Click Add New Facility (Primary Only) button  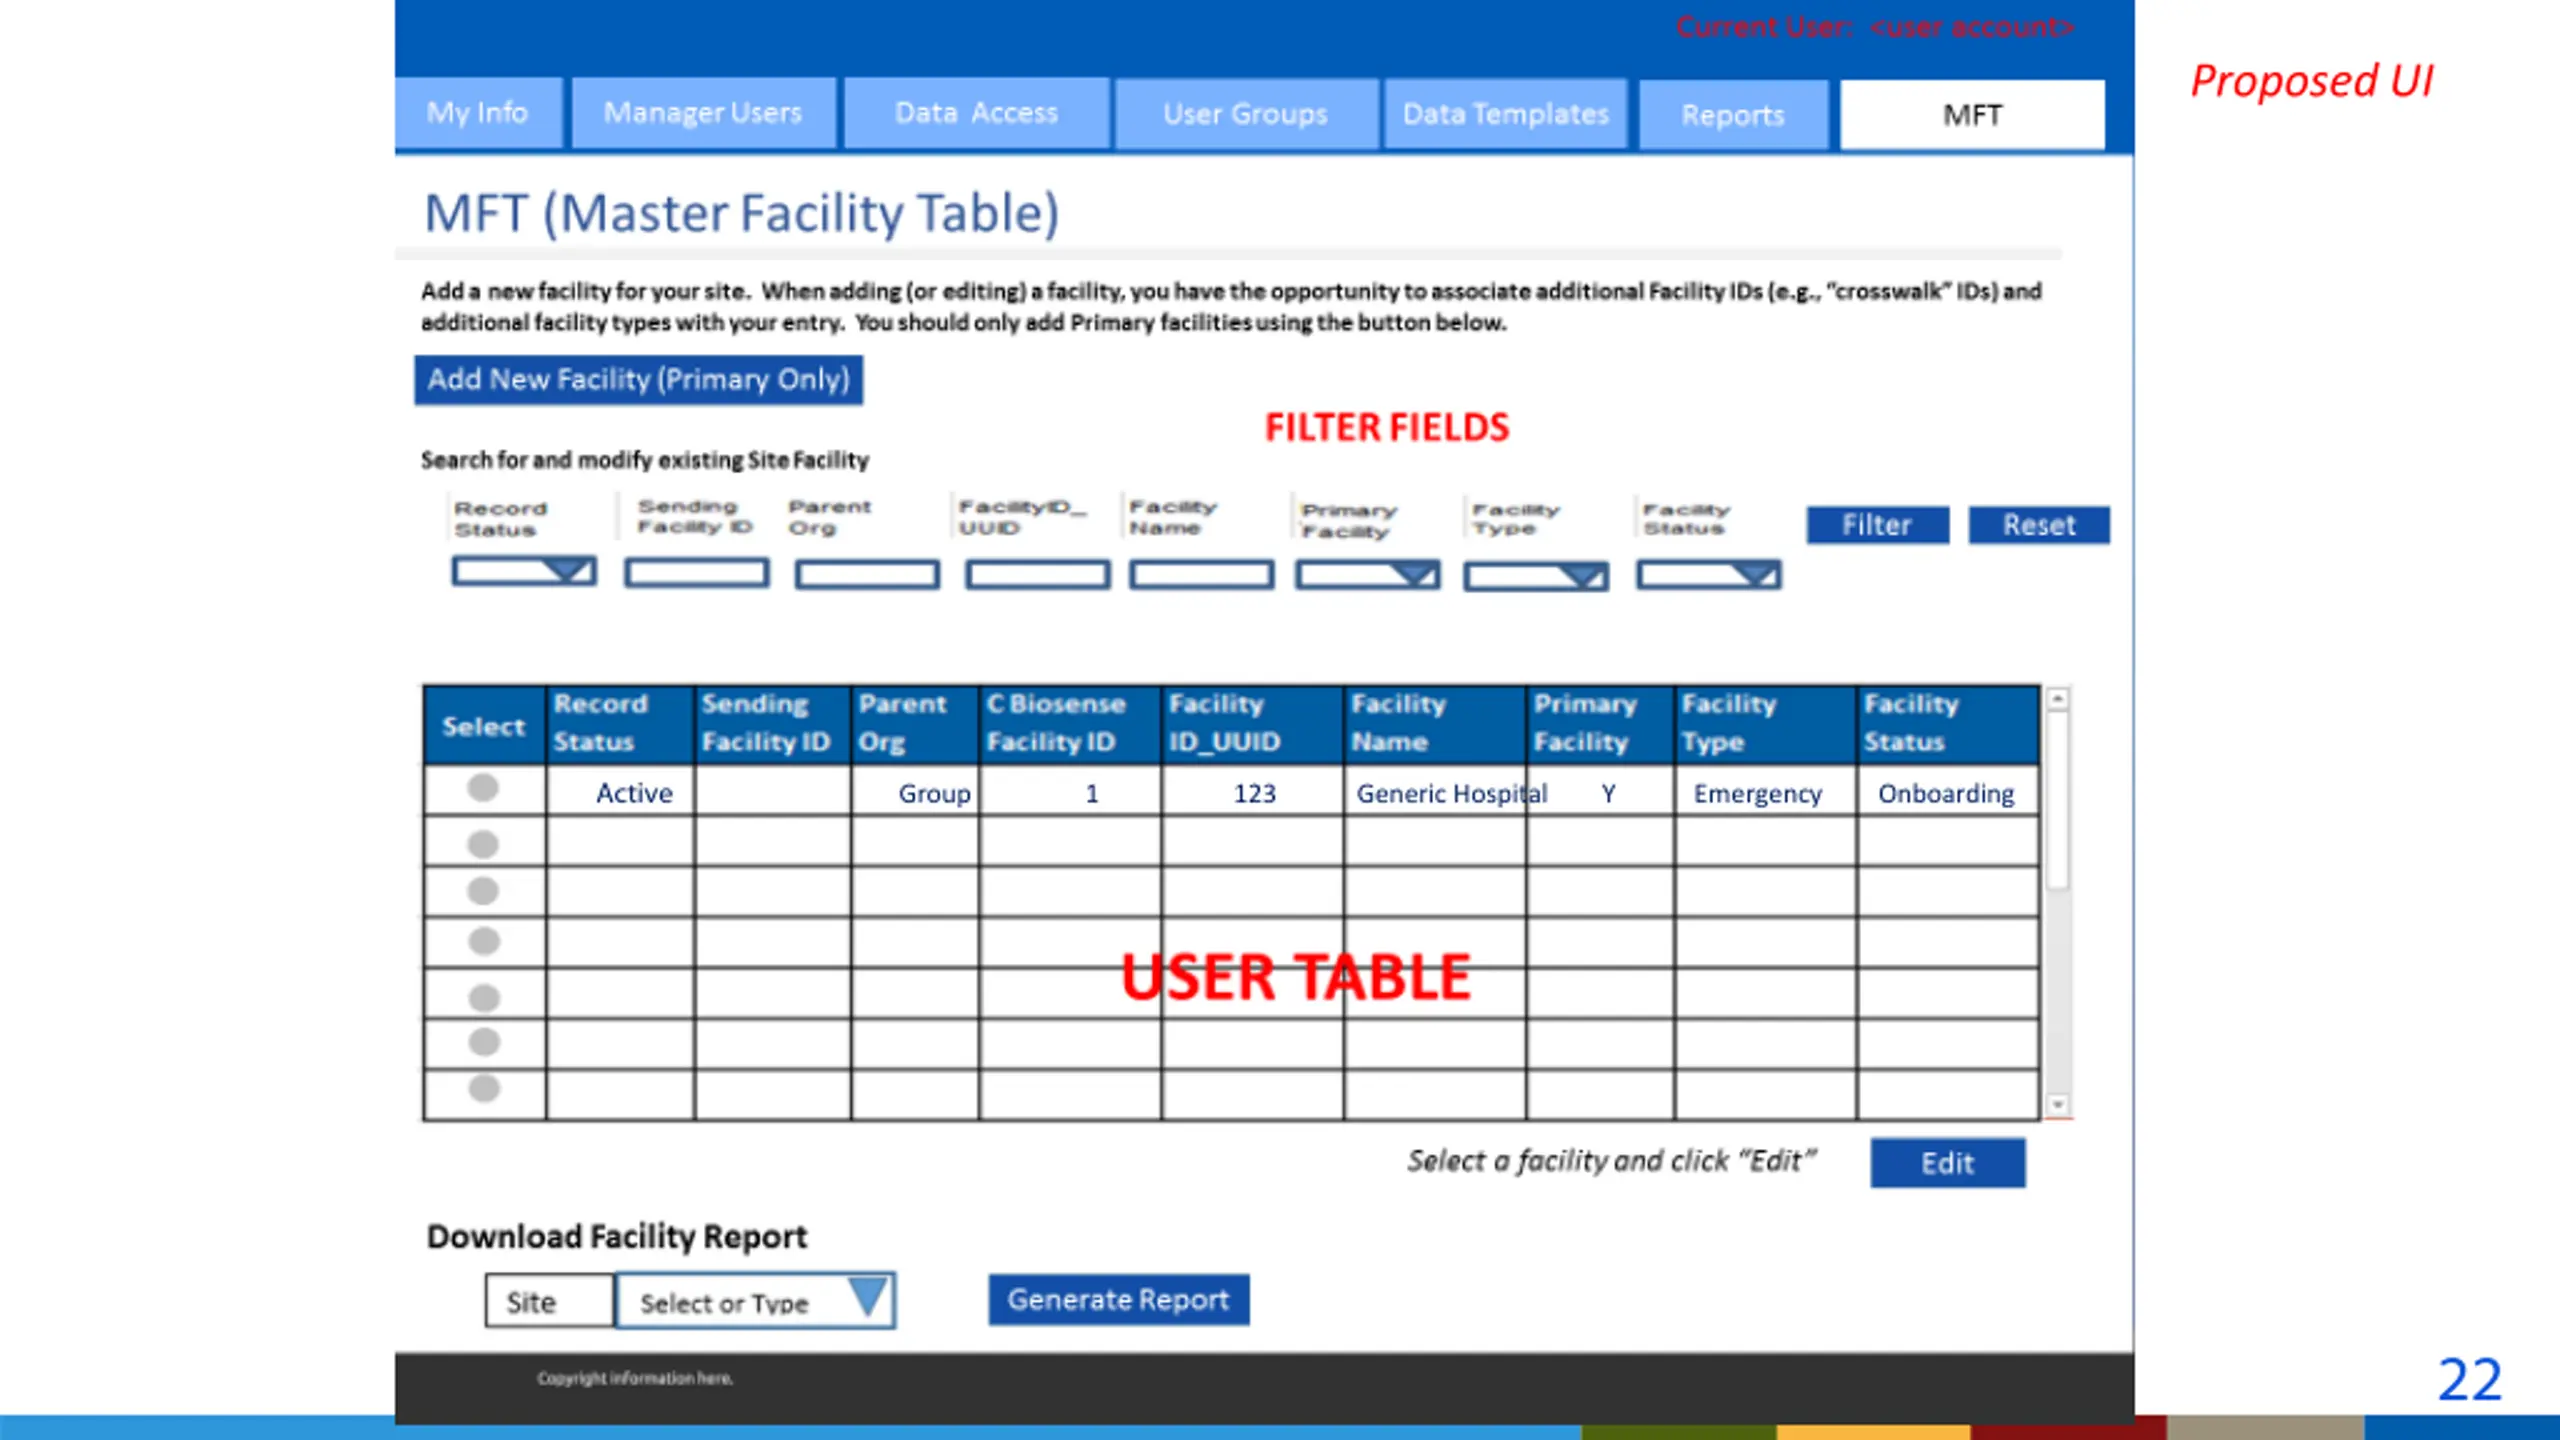[638, 380]
